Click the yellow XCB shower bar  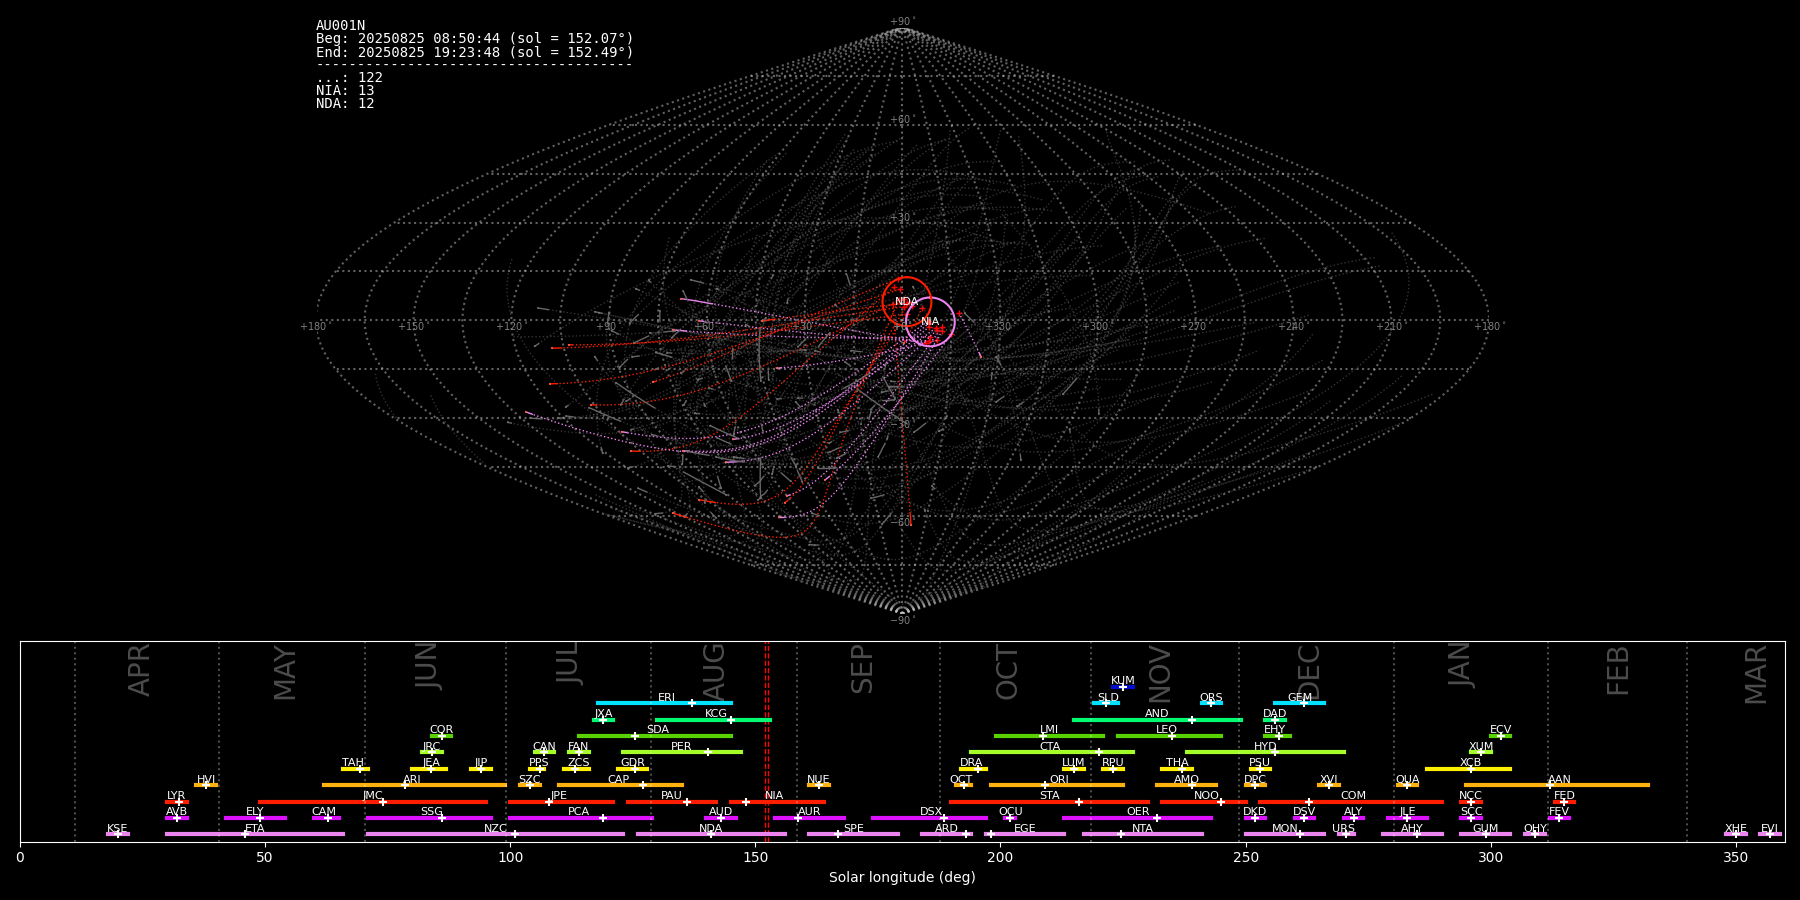[x=1468, y=769]
